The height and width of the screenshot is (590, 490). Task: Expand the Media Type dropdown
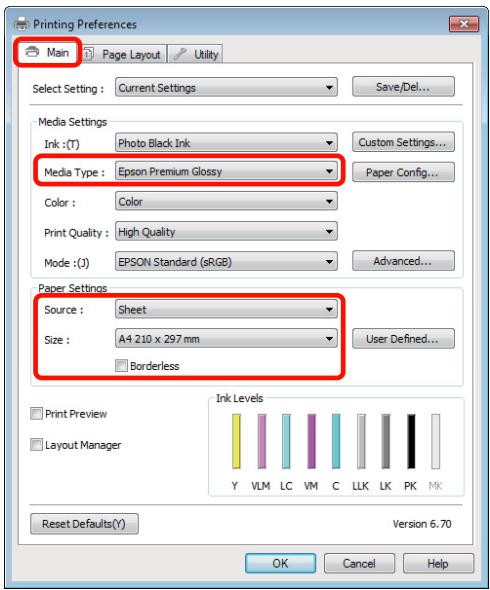(226, 172)
